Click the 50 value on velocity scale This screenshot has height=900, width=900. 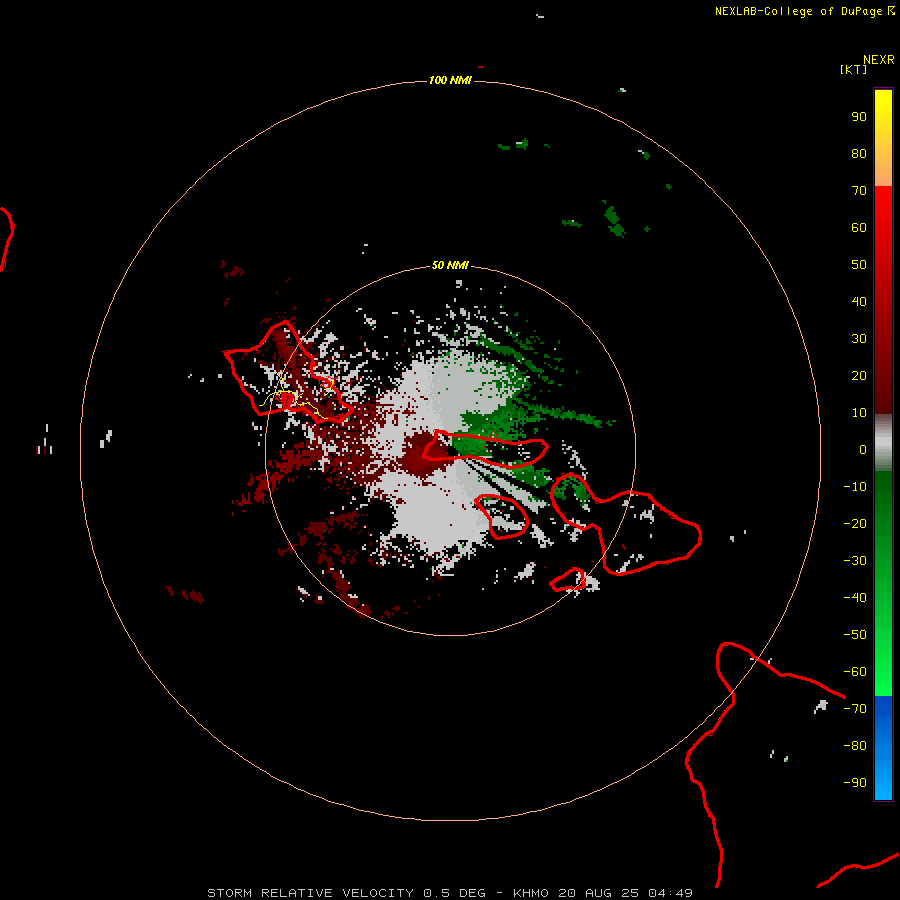pyautogui.click(x=859, y=265)
